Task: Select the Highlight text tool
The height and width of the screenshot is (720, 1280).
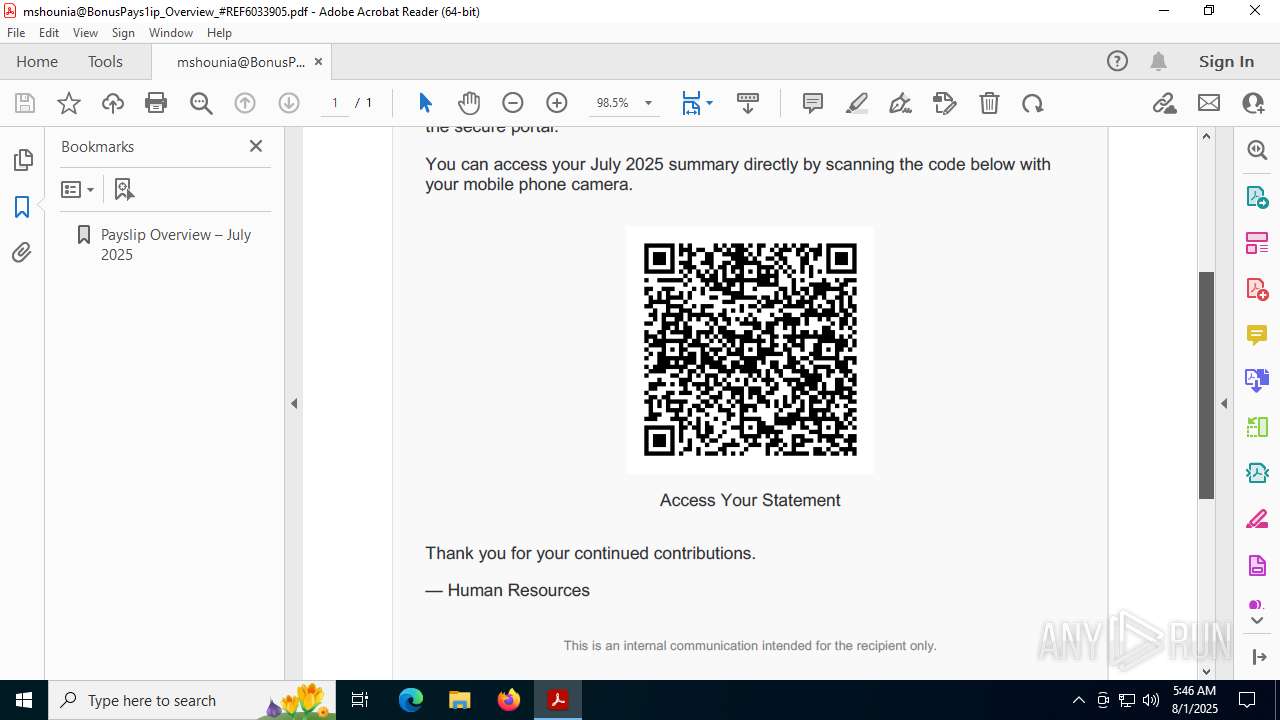Action: (x=857, y=103)
